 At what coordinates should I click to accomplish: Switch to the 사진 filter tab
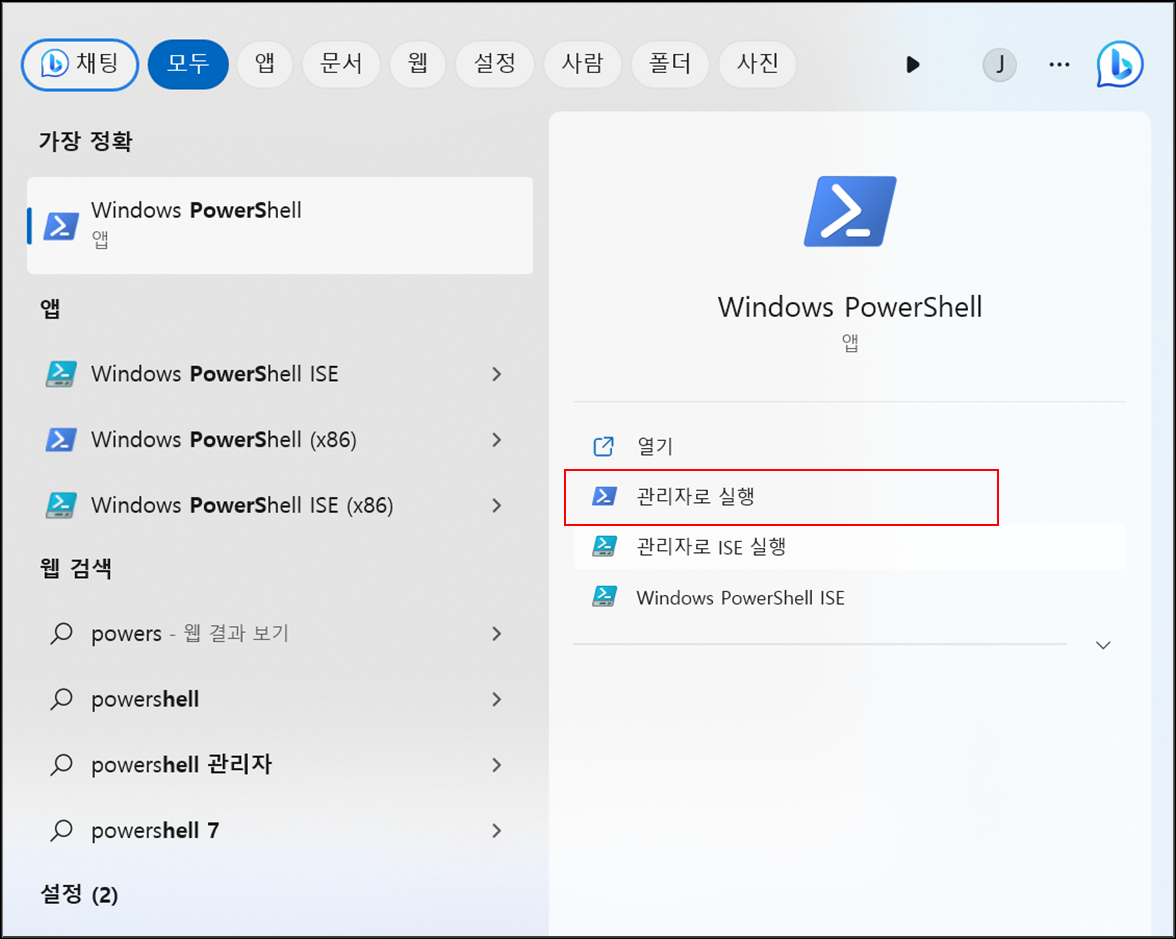758,64
